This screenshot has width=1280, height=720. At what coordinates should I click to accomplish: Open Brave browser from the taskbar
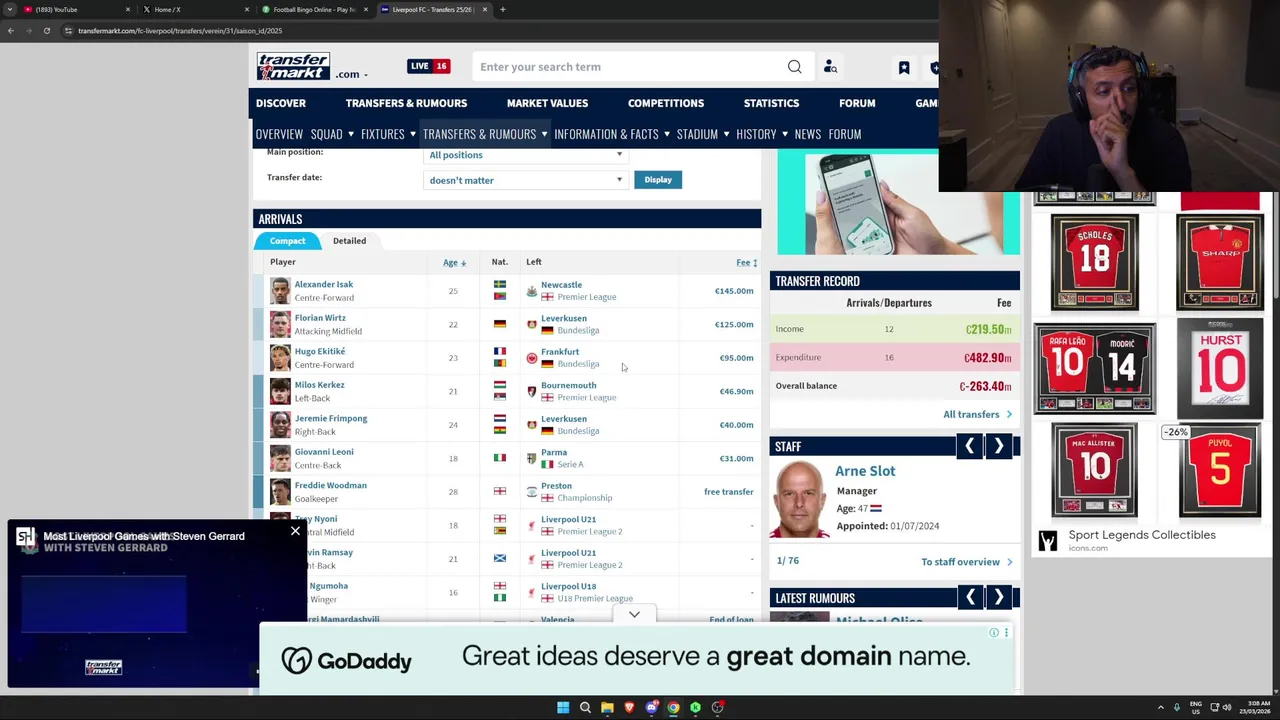629,707
